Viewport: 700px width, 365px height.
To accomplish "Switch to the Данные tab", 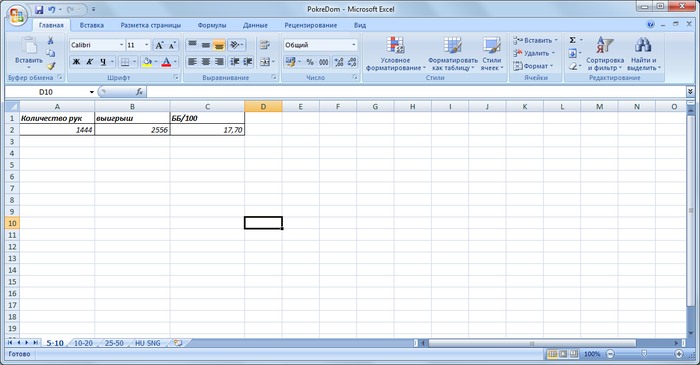I will click(255, 25).
